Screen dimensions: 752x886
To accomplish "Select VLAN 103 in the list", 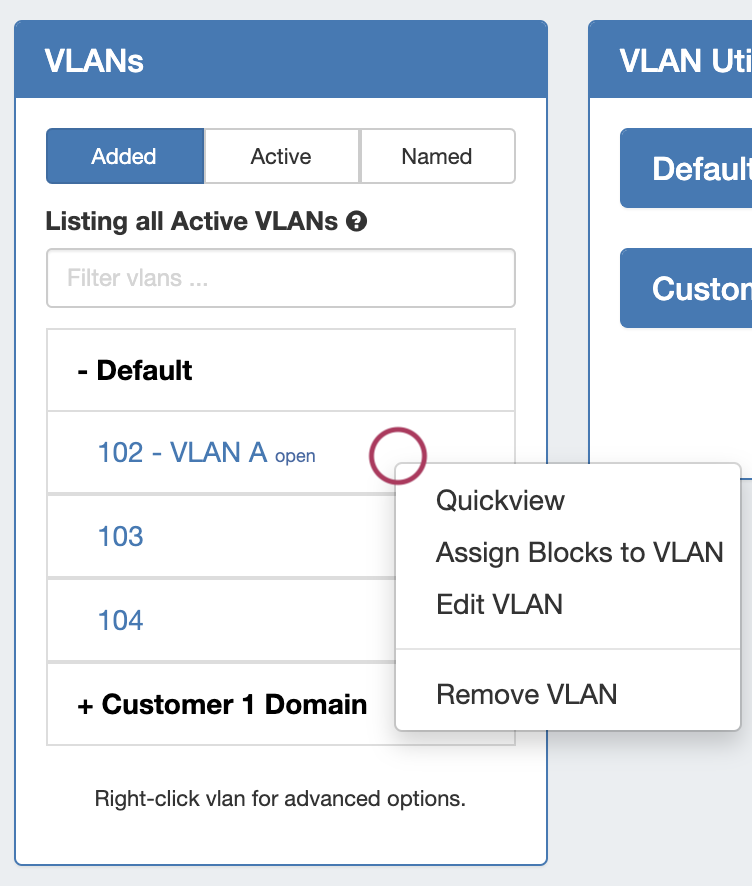I will pyautogui.click(x=121, y=537).
